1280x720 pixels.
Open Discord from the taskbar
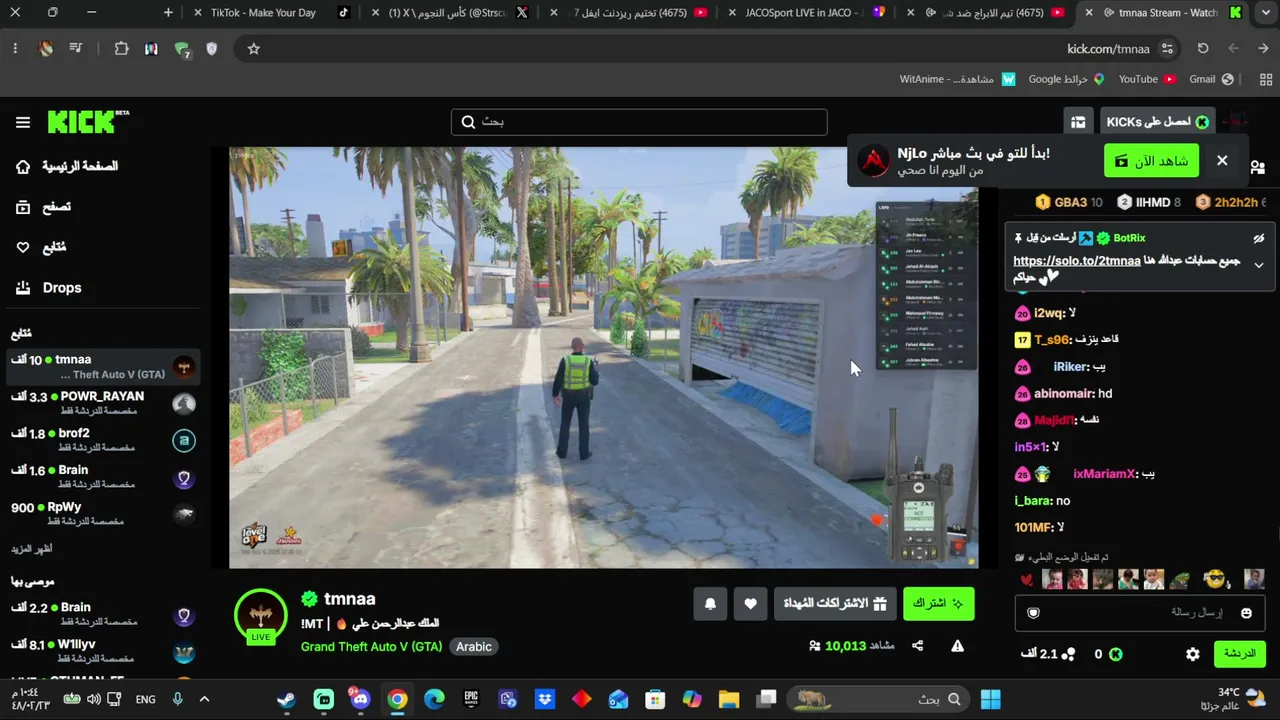click(x=361, y=699)
